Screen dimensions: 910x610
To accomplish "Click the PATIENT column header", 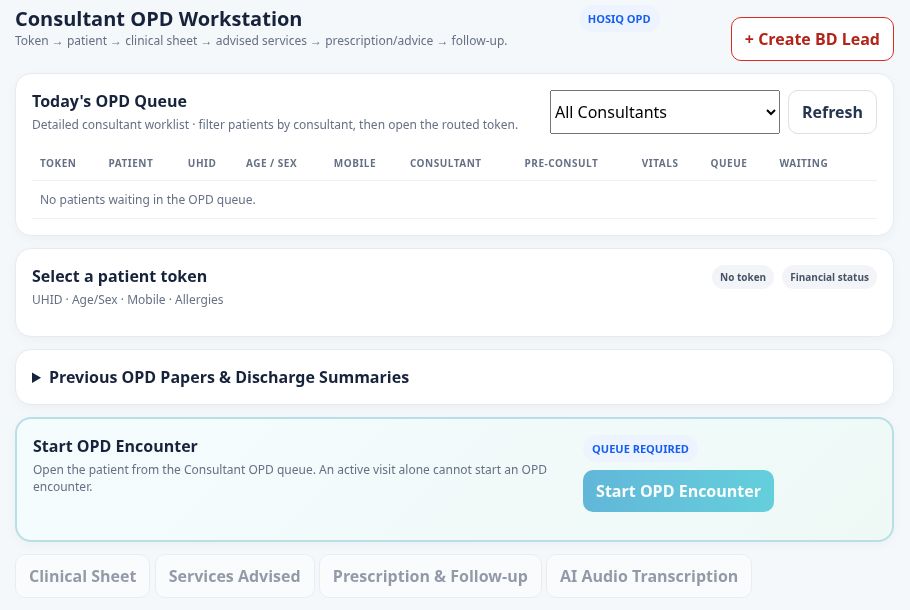I will pos(131,163).
